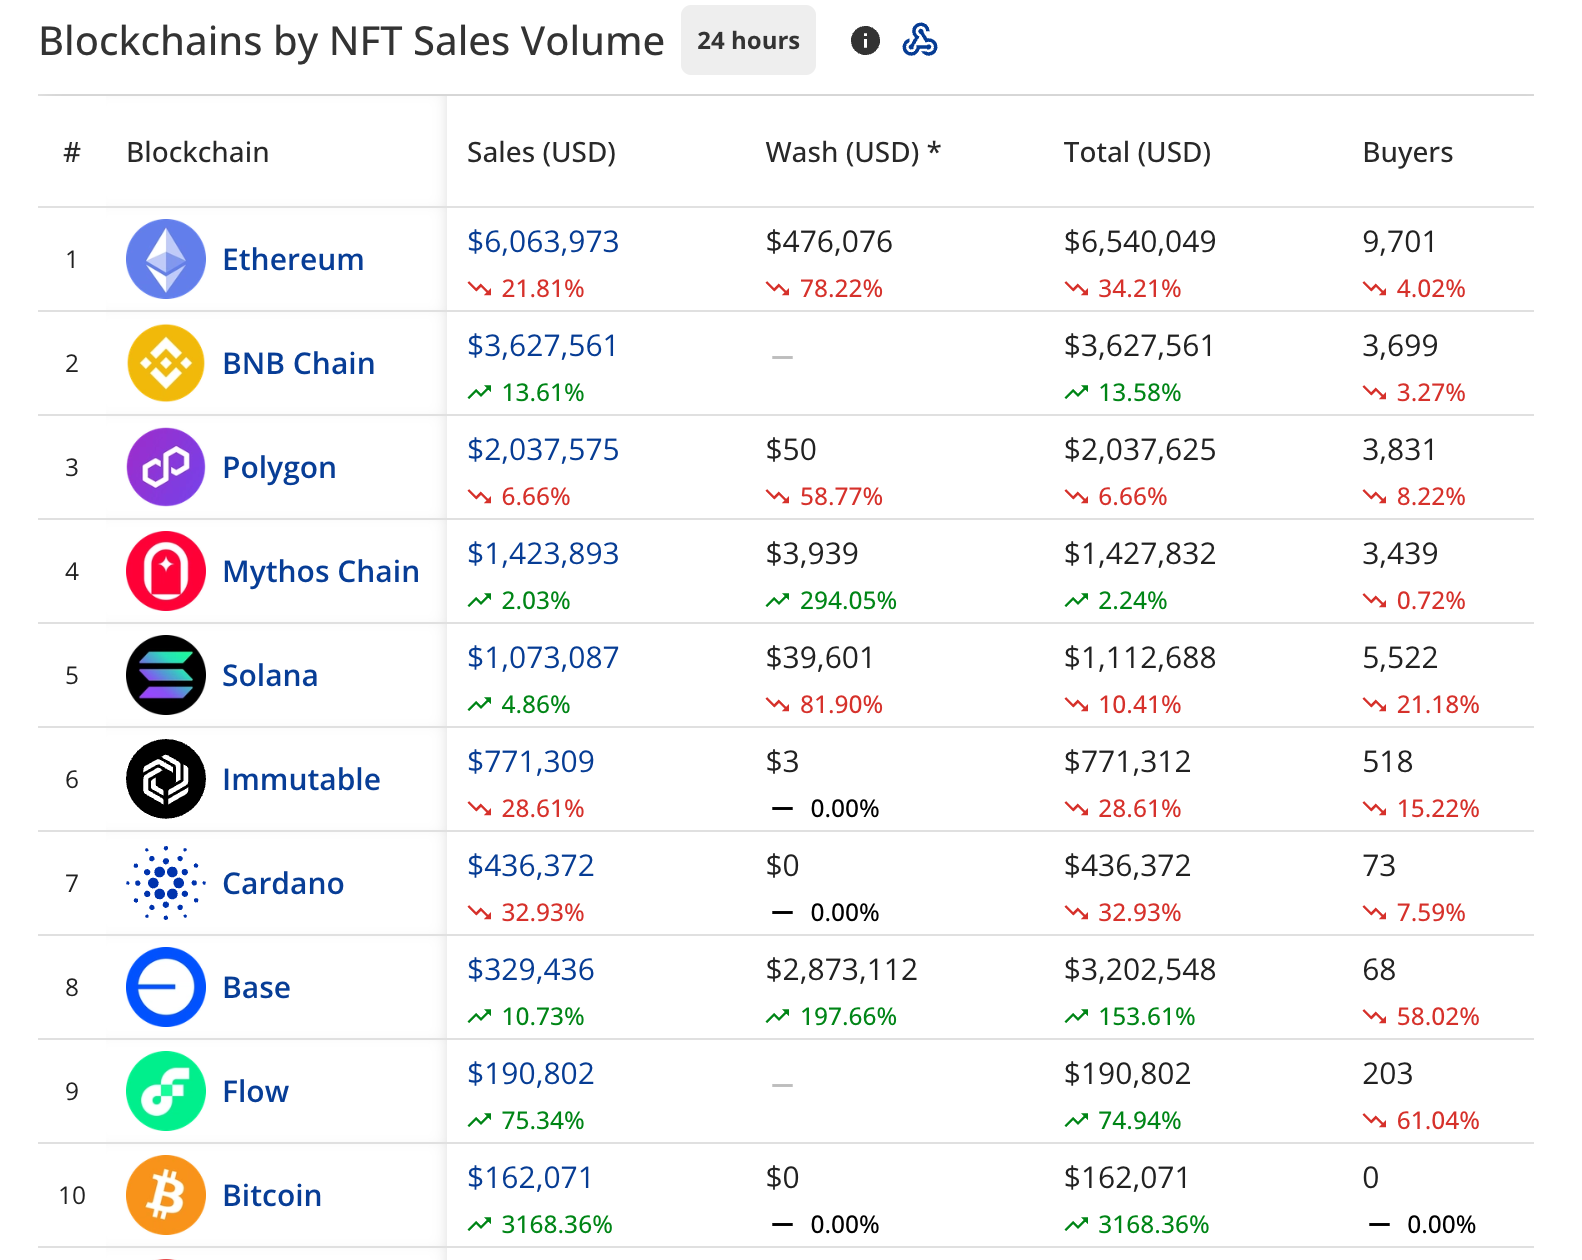
Task: Select Solana wash value $39,601
Action: click(819, 657)
